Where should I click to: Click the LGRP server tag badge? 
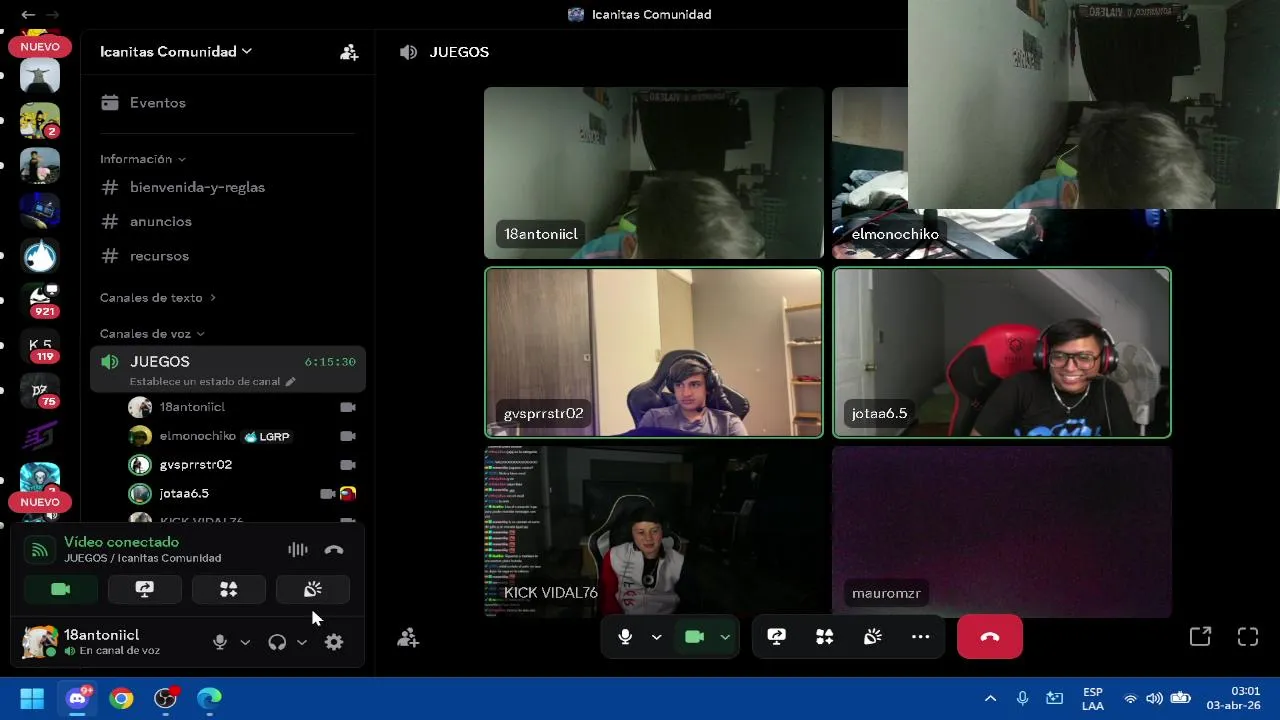267,436
